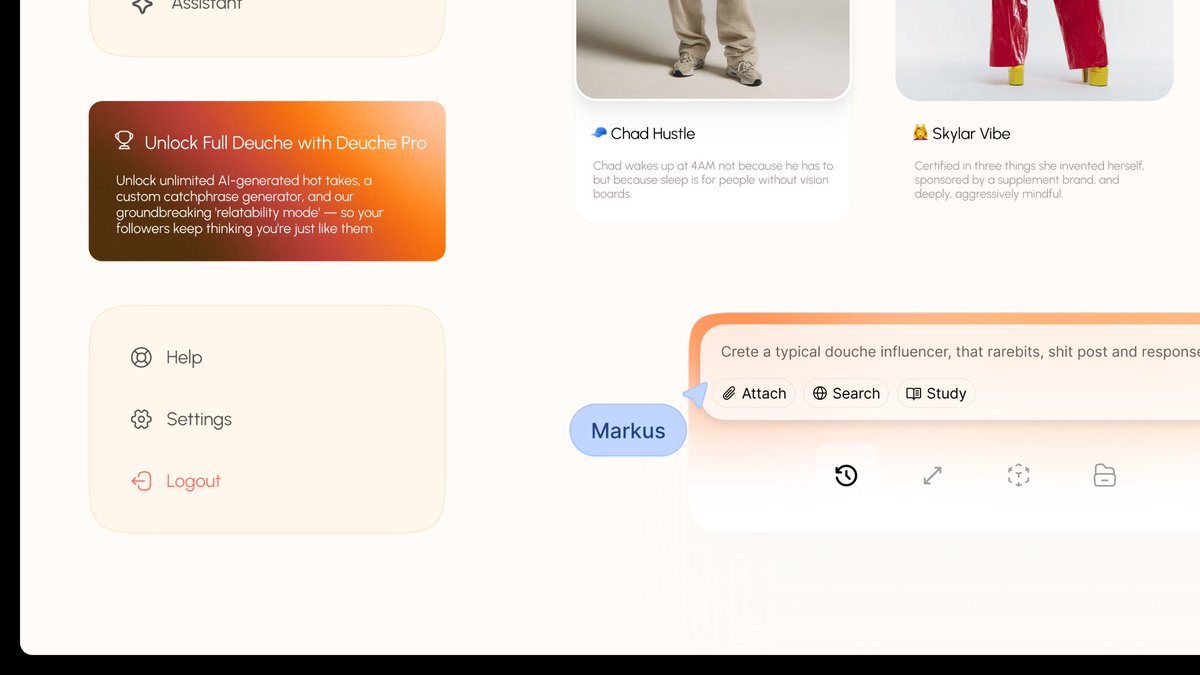Click the Assistant sparkle icon
Screen dimensions: 1200x675
(143, 5)
